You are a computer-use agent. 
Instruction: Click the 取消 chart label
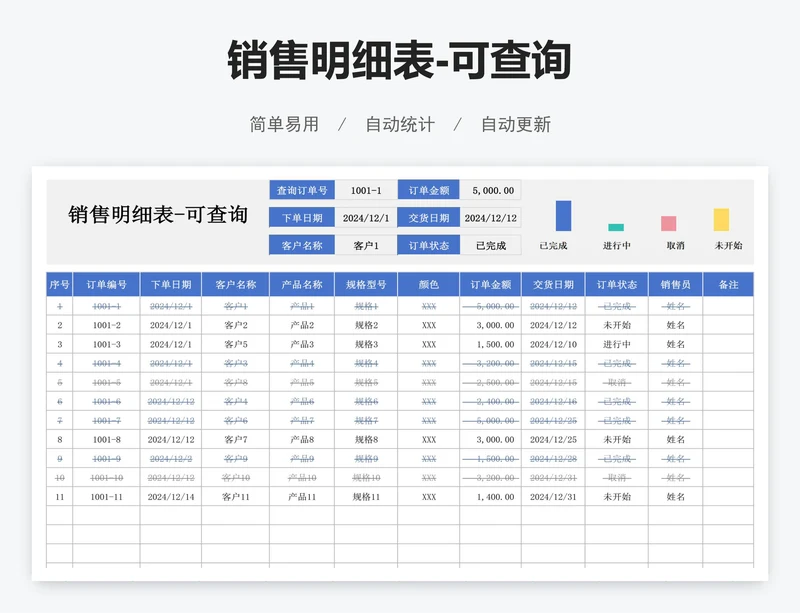pyautogui.click(x=675, y=246)
